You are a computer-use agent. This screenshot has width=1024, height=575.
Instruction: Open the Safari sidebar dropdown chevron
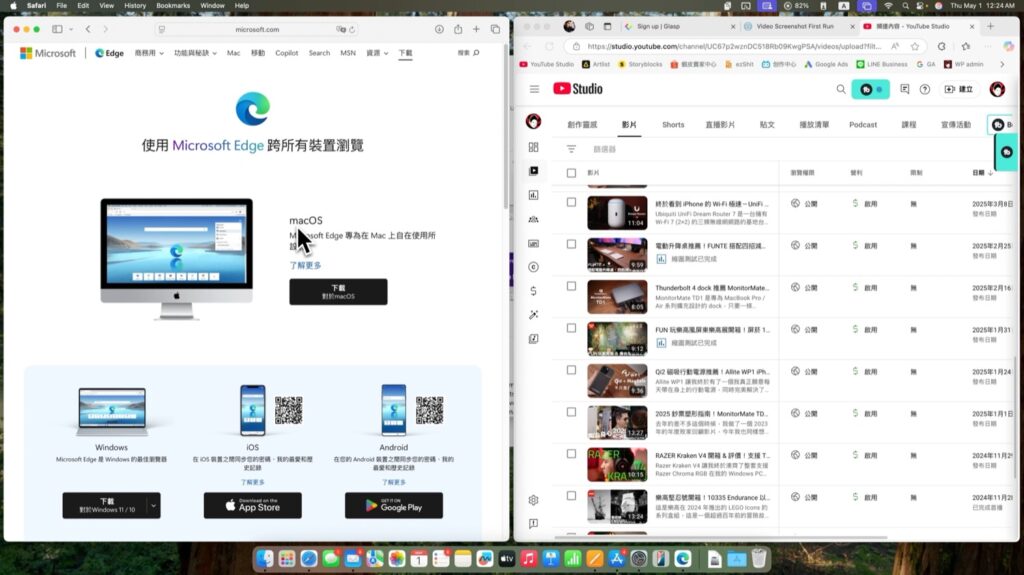coord(71,29)
